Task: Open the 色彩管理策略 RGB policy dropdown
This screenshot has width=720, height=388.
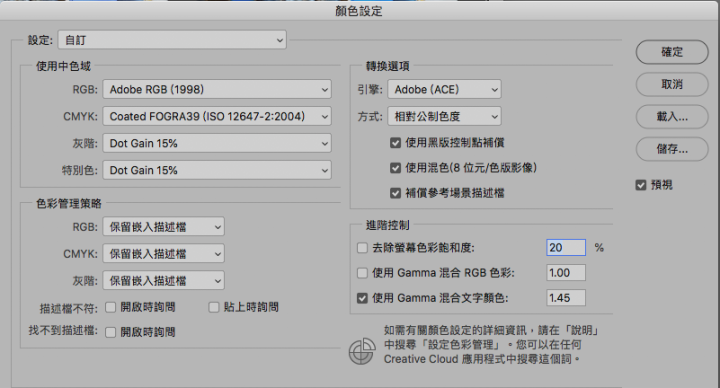Action: pyautogui.click(x=163, y=227)
